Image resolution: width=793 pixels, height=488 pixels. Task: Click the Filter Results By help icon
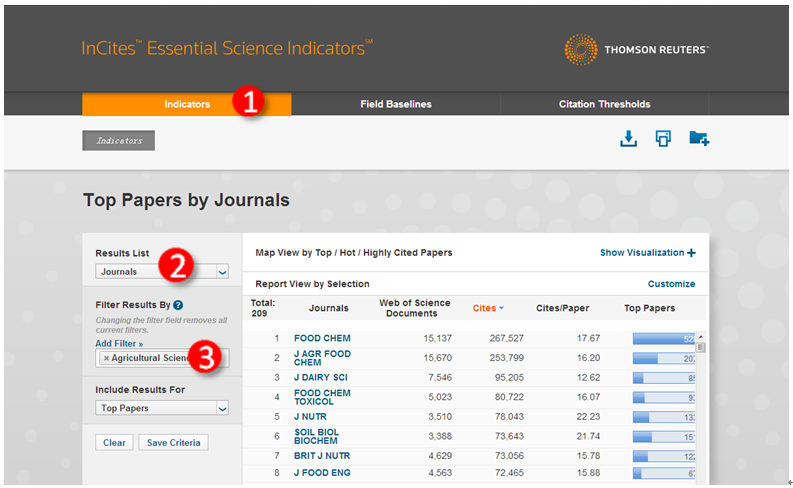coord(178,305)
